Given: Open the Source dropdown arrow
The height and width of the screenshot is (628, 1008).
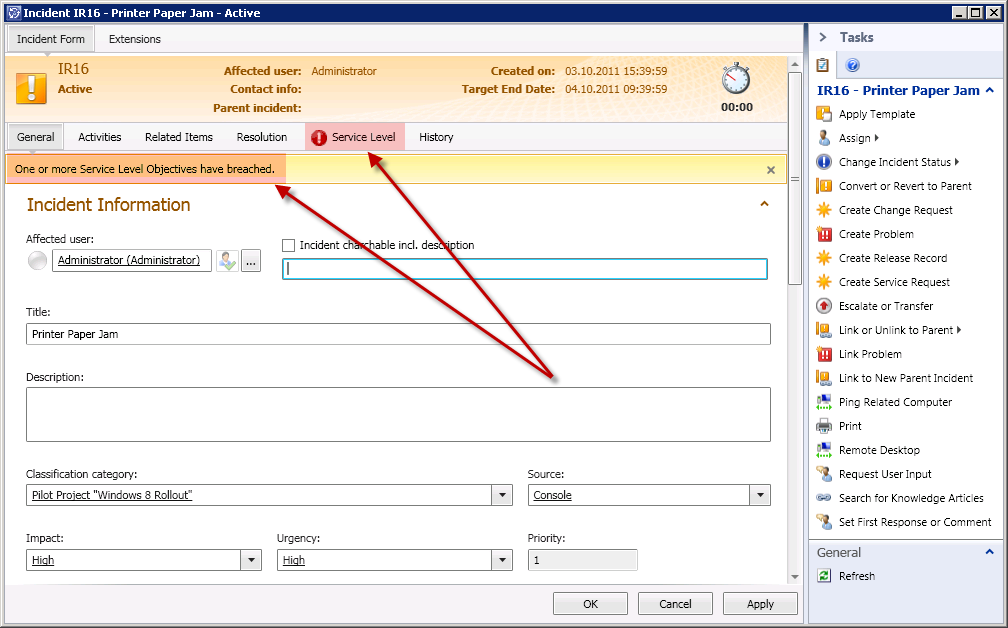Looking at the screenshot, I should coord(760,496).
